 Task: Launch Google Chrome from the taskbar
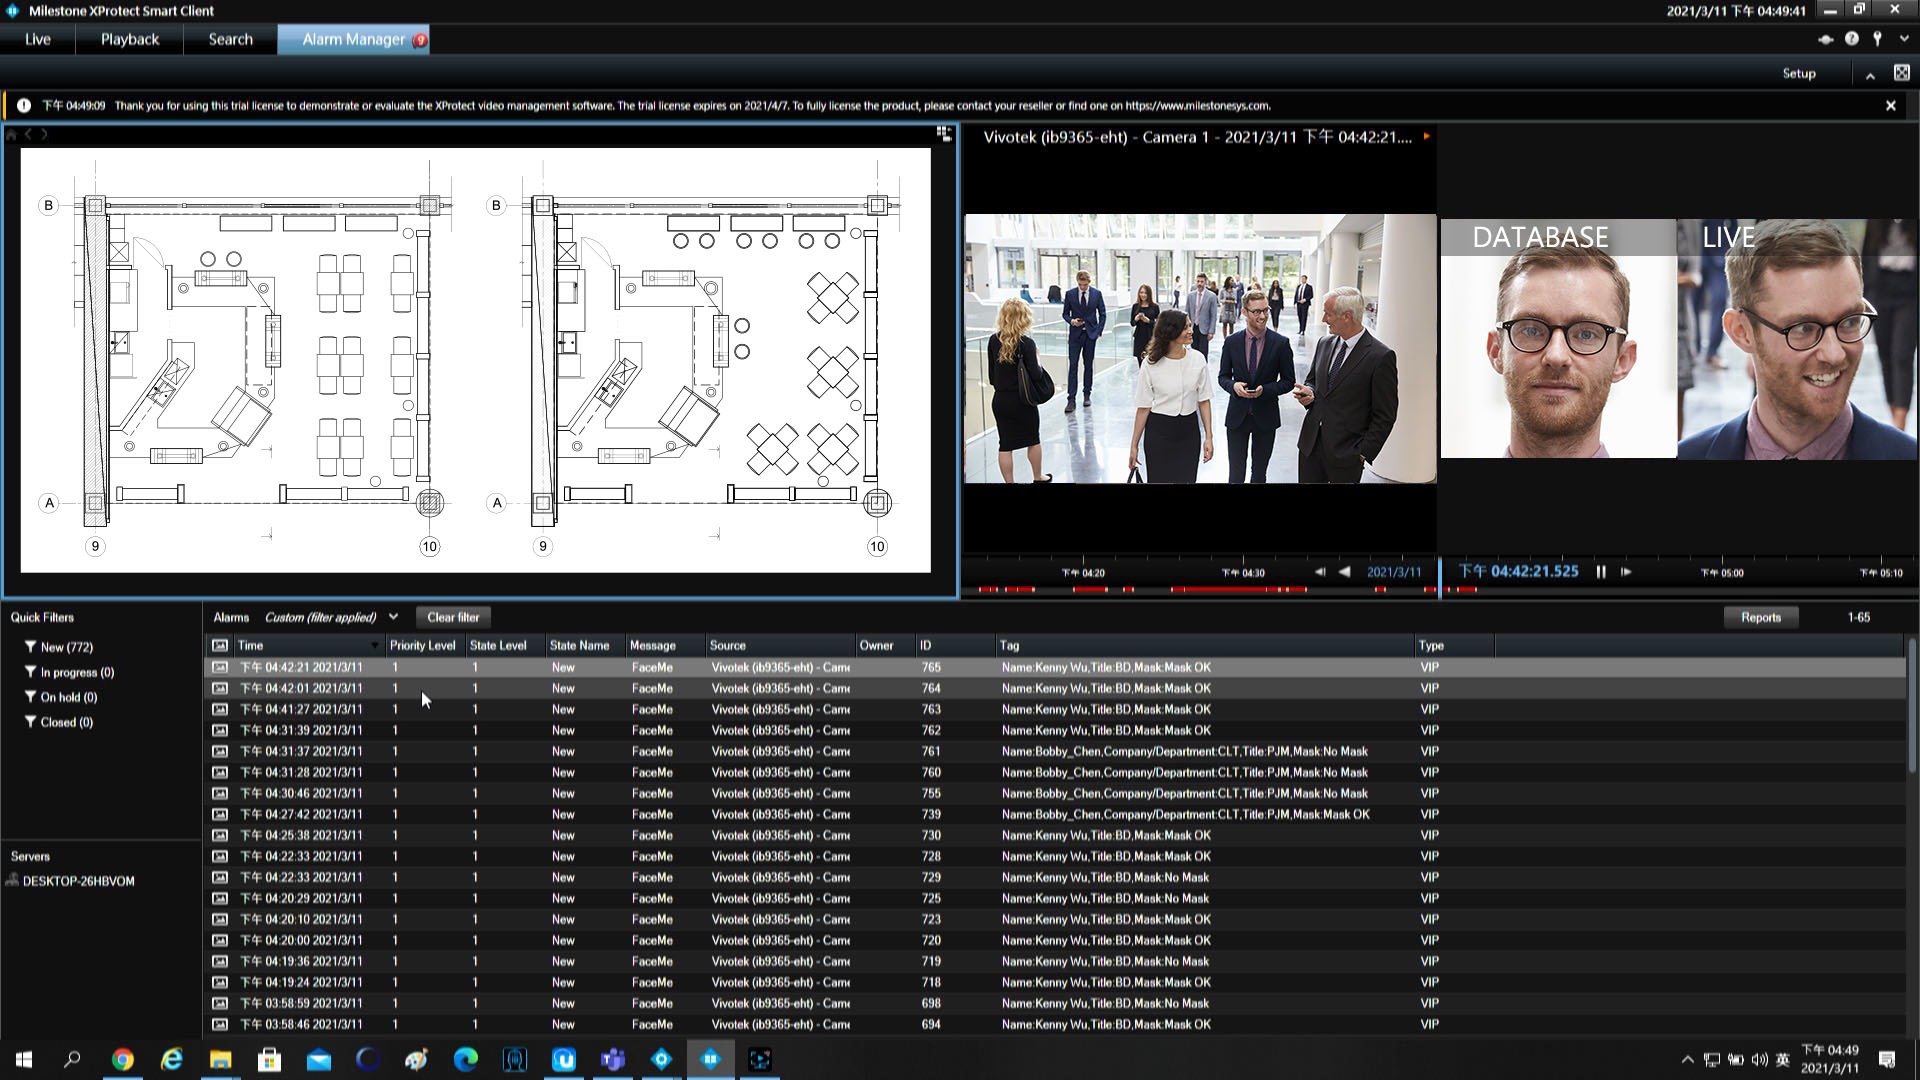[x=122, y=1059]
